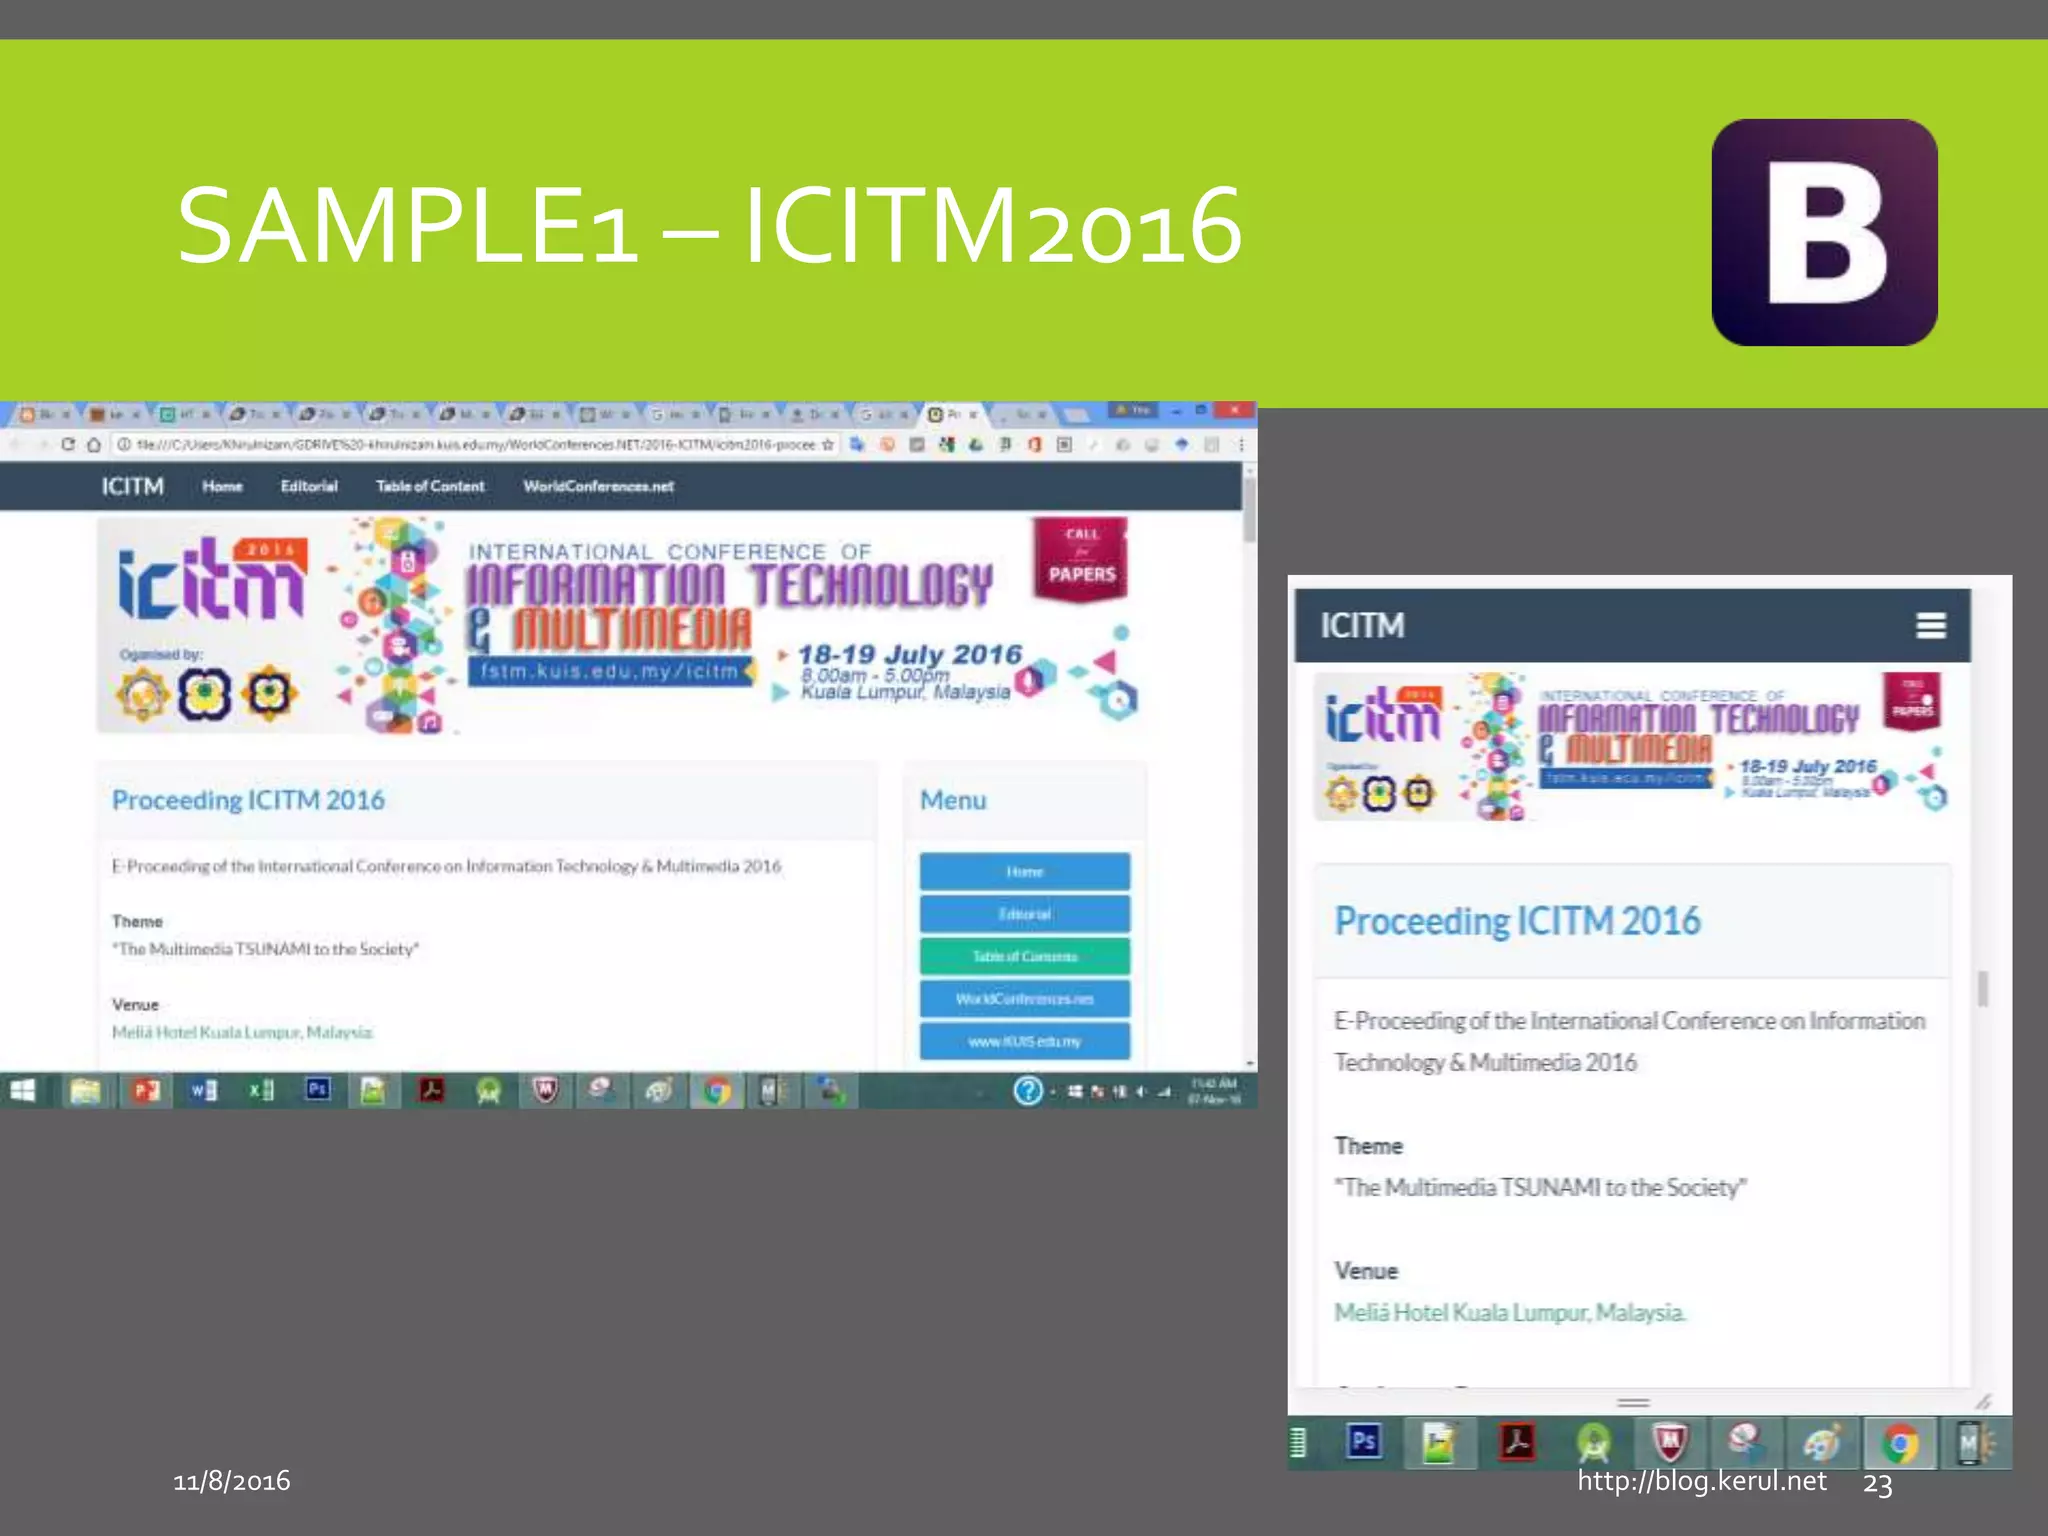
Task: Open File Explorer from the wide taskbar
Action: pos(86,1090)
